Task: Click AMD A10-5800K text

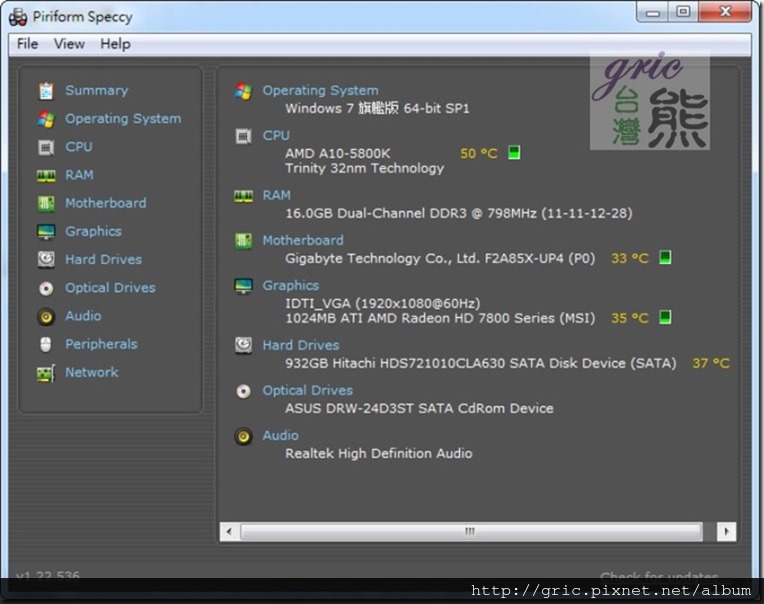Action: pos(338,153)
